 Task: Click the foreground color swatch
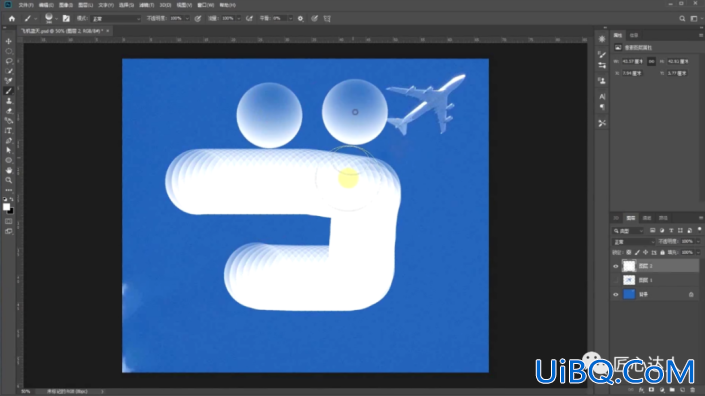(x=6, y=207)
